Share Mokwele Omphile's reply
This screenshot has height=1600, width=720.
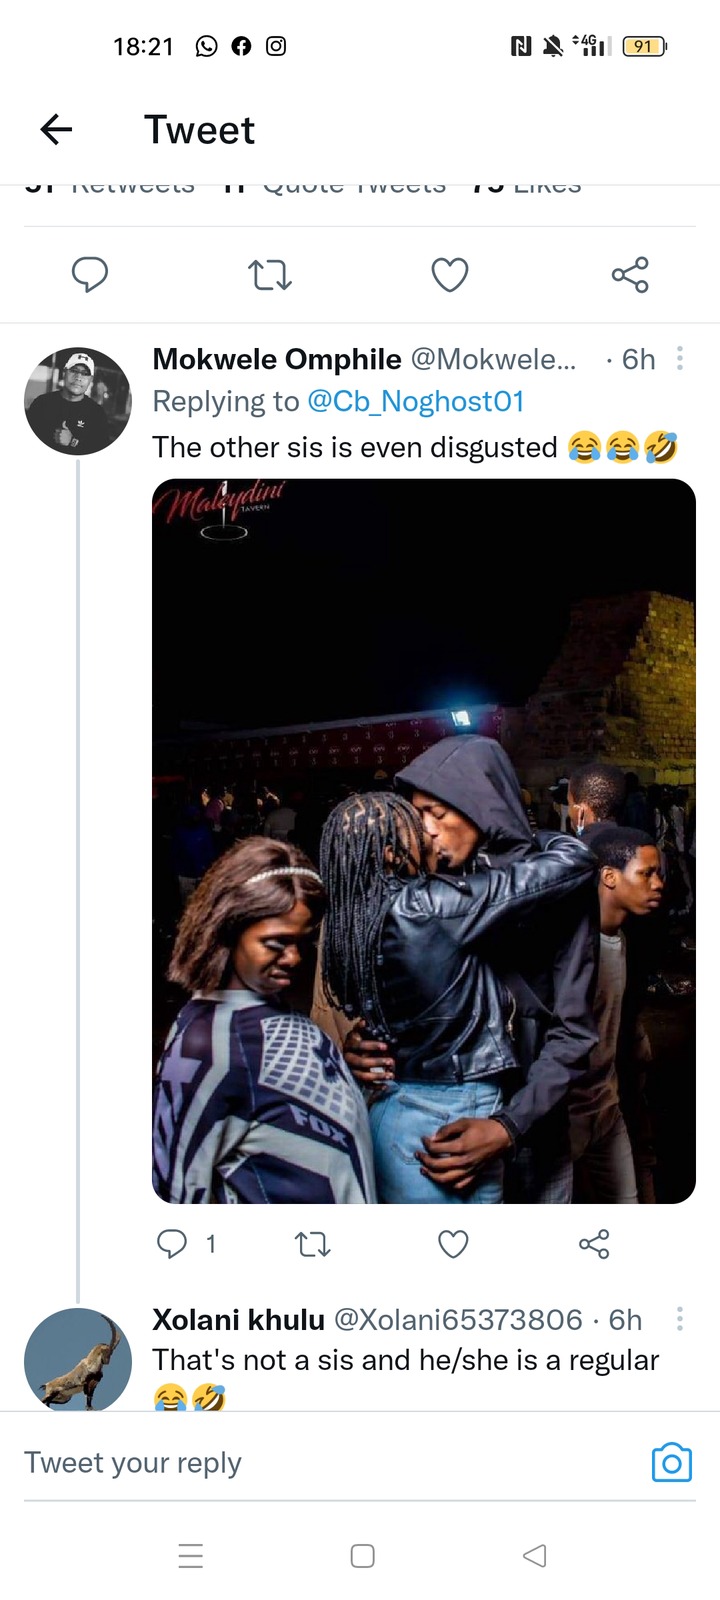coord(594,1244)
